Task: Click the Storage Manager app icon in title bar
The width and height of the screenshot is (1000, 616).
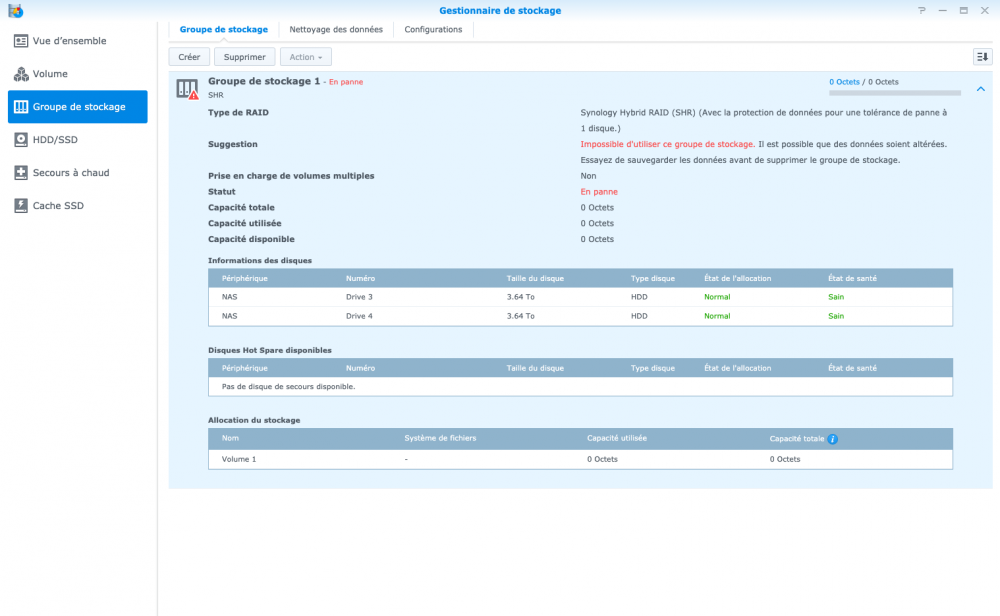Action: point(14,11)
